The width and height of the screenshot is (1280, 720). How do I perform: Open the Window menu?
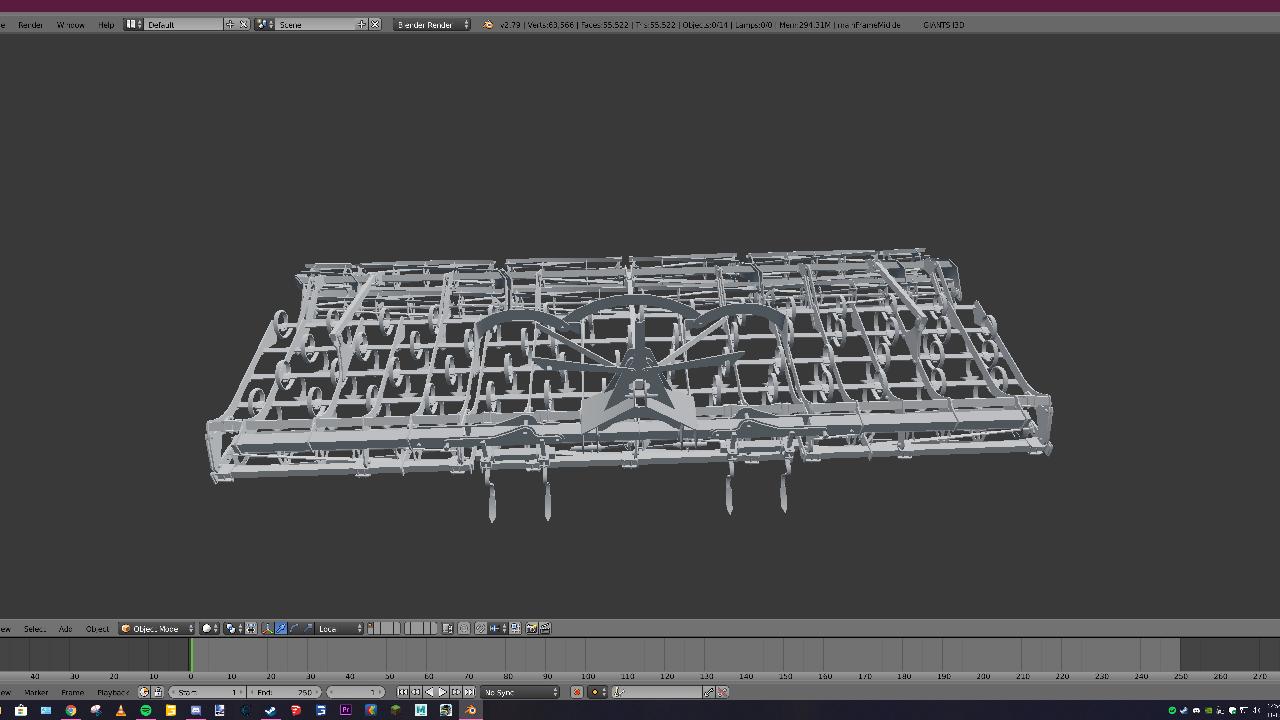pyautogui.click(x=70, y=24)
